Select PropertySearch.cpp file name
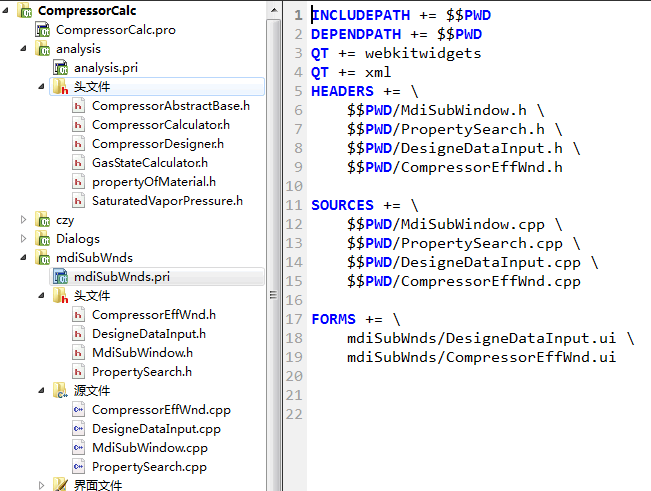The width and height of the screenshot is (651, 491). (x=149, y=467)
